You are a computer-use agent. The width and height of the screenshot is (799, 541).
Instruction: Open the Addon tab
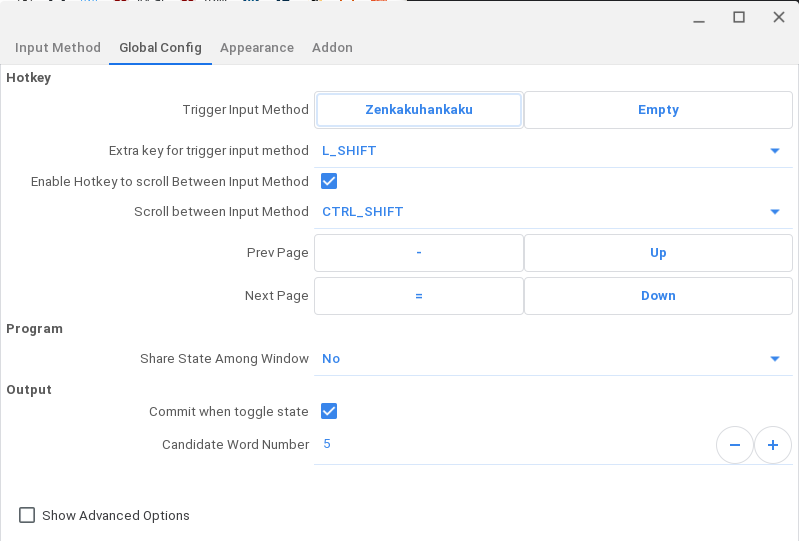tap(332, 47)
